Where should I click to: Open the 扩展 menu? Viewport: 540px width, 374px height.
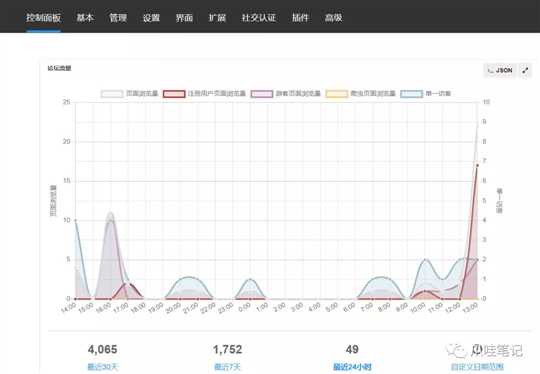[x=217, y=18]
